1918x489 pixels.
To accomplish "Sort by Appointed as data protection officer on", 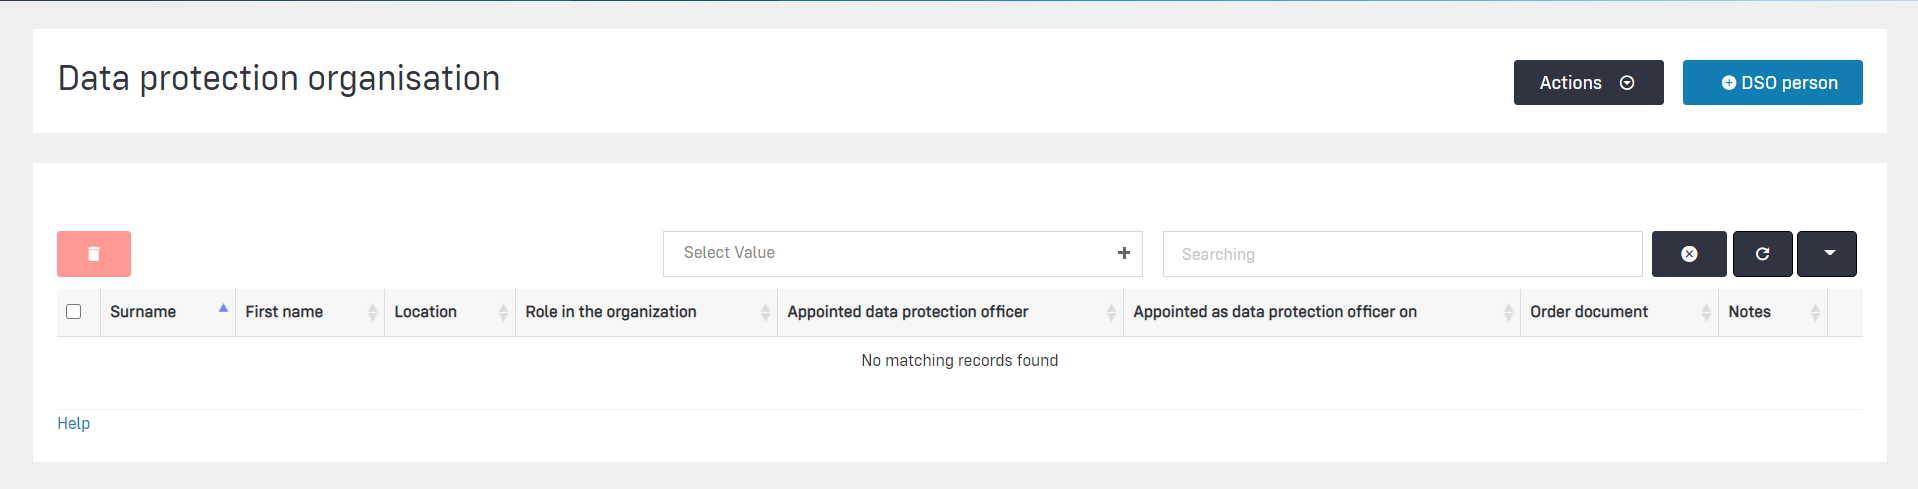I will pos(1274,312).
